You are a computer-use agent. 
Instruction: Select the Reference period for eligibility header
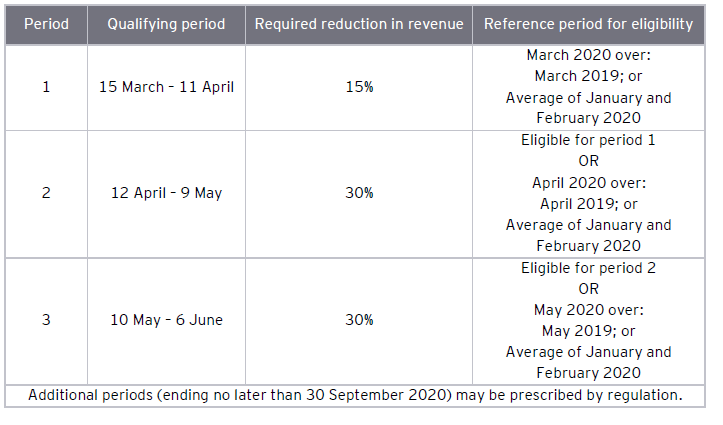pyautogui.click(x=588, y=24)
